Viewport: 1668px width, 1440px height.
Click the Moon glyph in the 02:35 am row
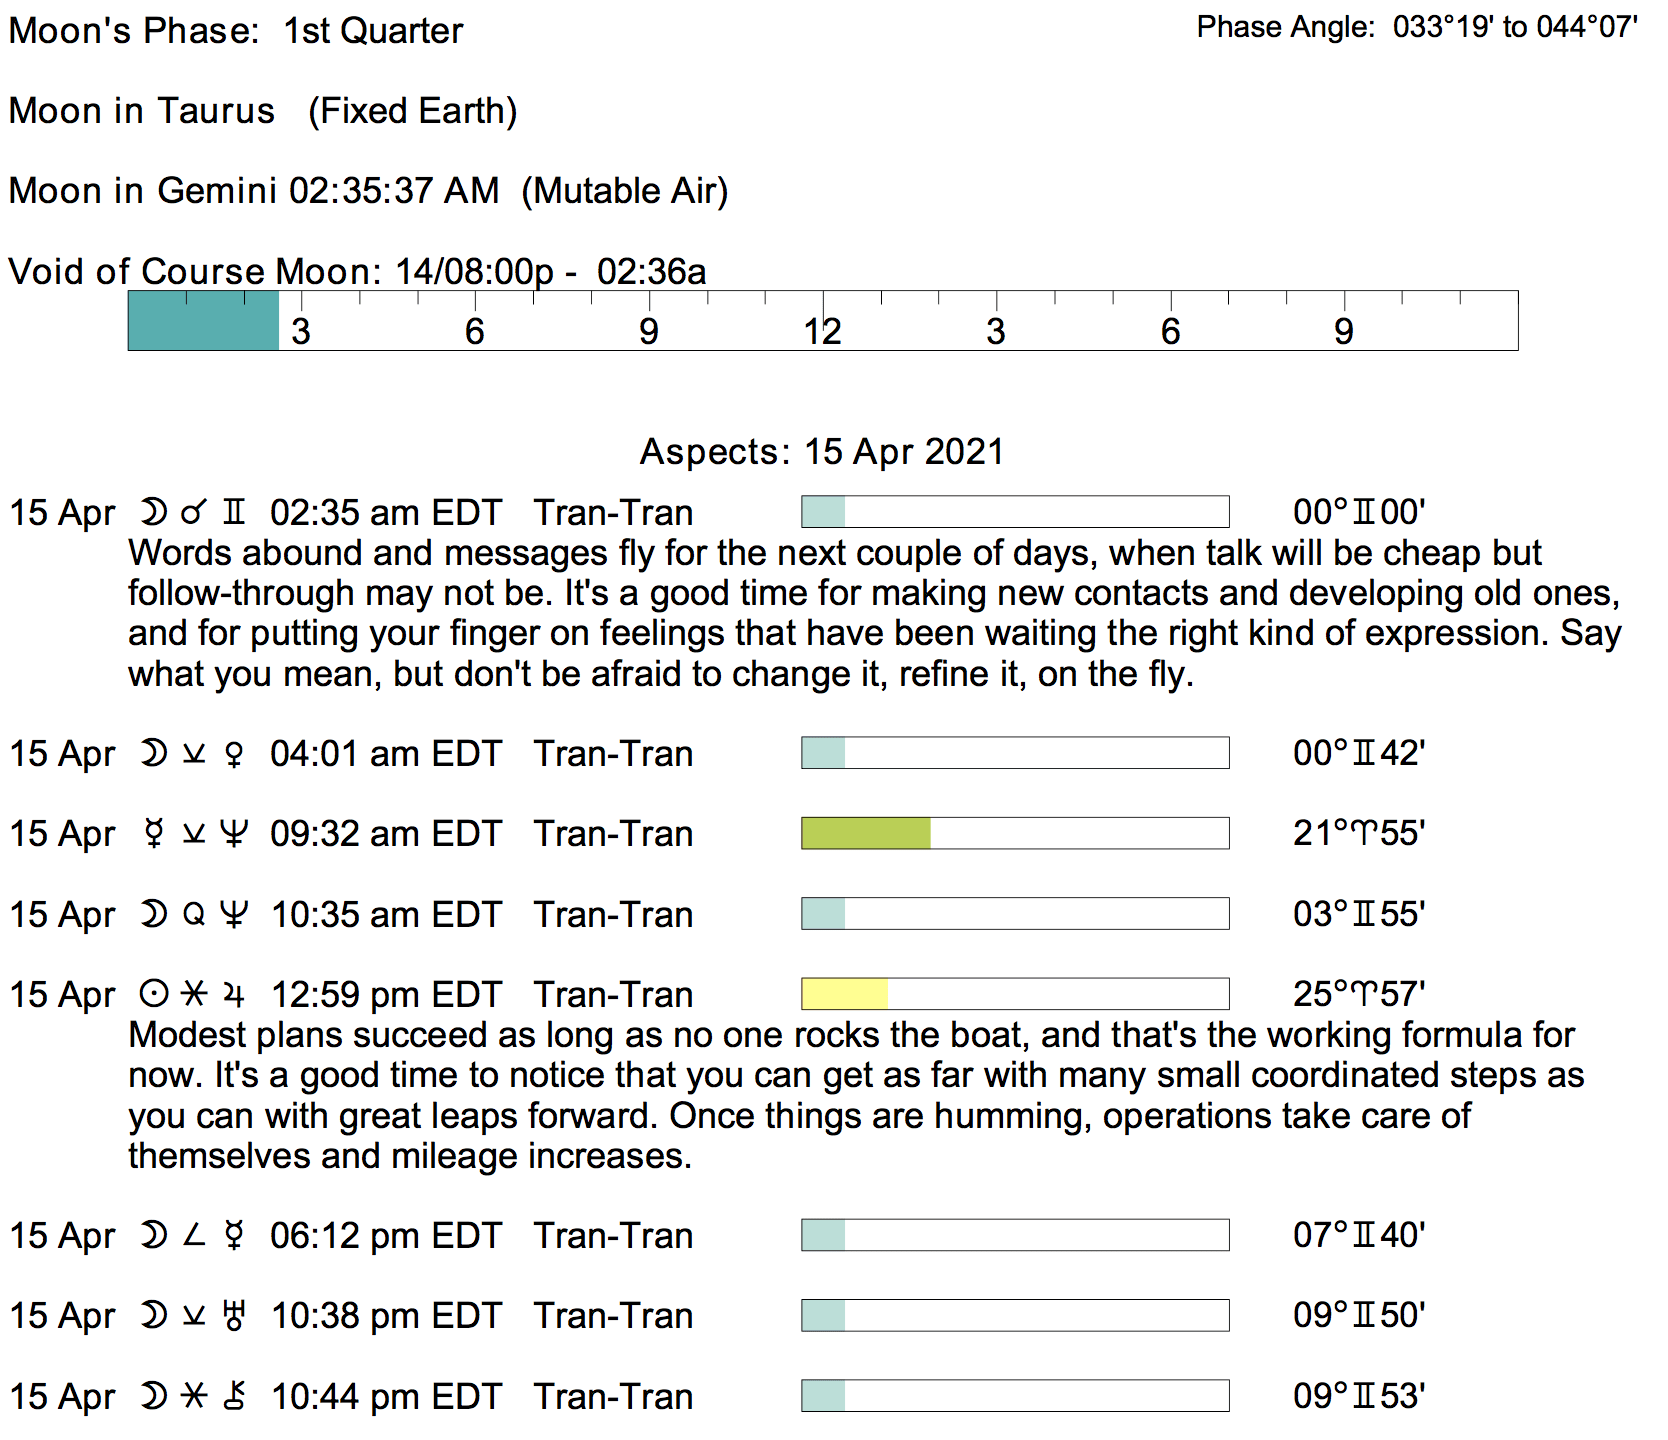(x=153, y=513)
